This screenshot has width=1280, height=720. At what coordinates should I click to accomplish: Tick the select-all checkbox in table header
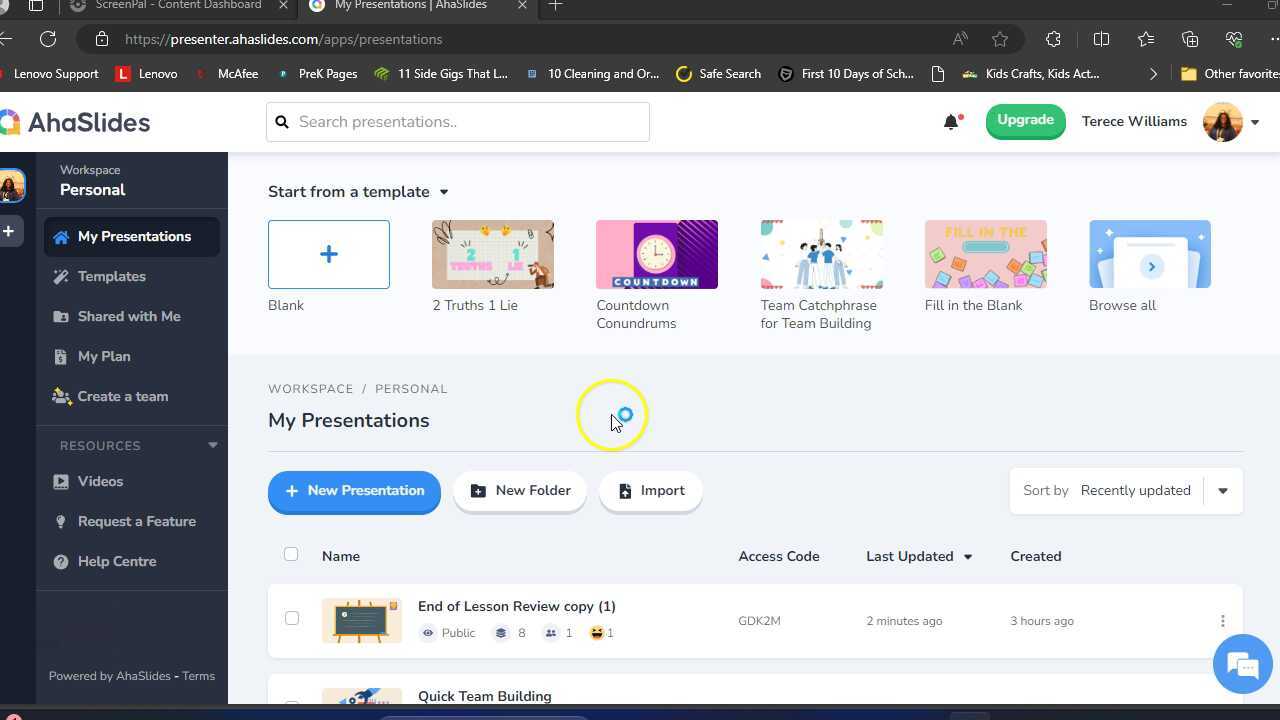pyautogui.click(x=291, y=554)
